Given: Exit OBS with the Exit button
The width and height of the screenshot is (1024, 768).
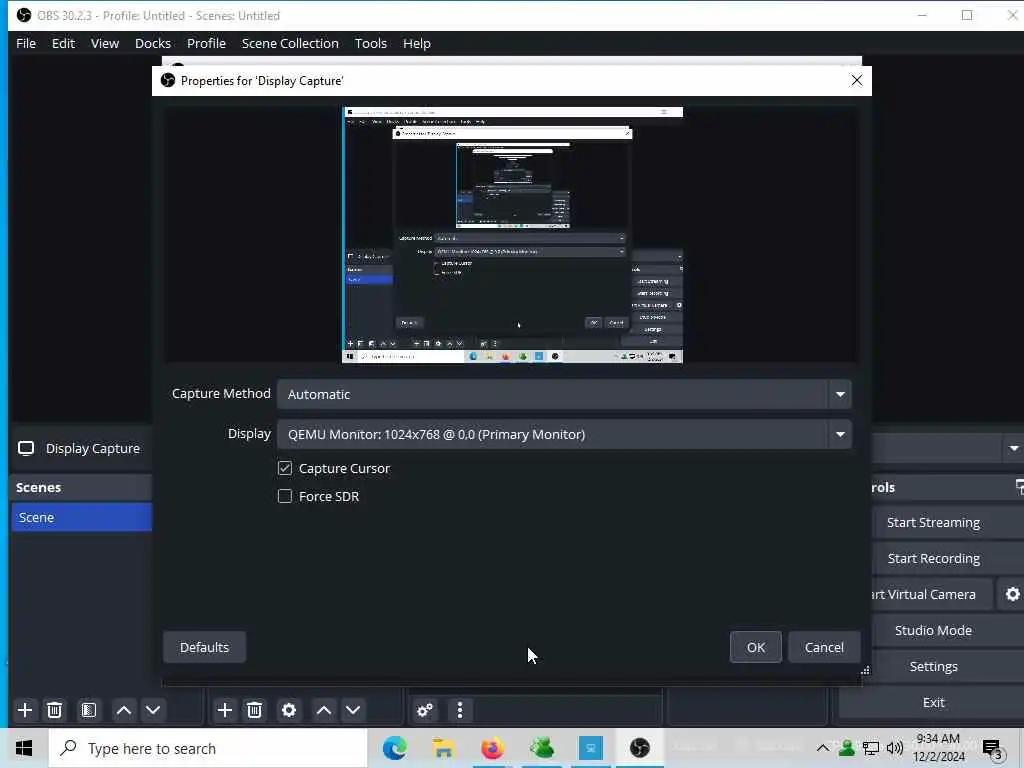Looking at the screenshot, I should pyautogui.click(x=933, y=702).
